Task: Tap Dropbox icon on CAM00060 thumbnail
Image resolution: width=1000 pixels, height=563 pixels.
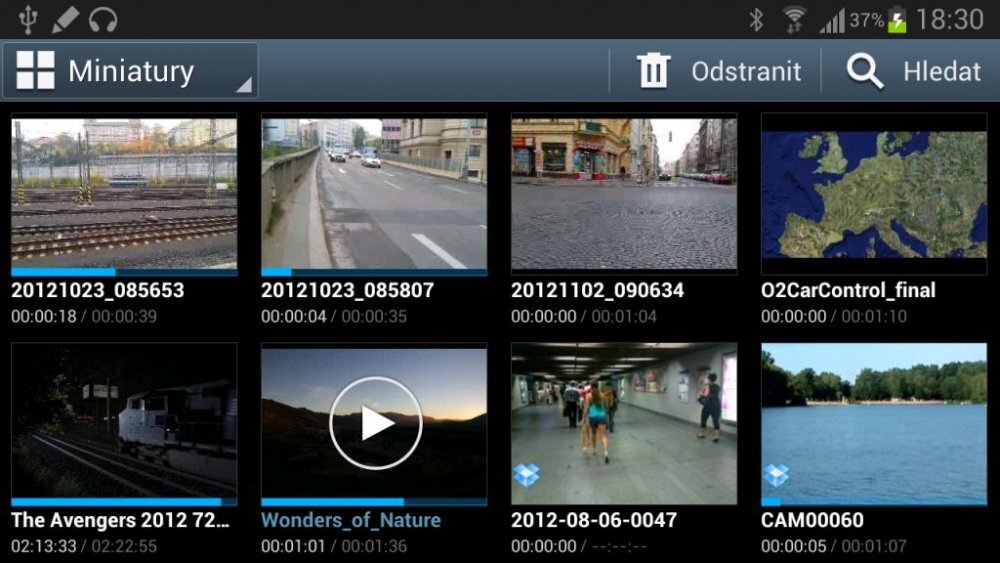Action: (776, 475)
